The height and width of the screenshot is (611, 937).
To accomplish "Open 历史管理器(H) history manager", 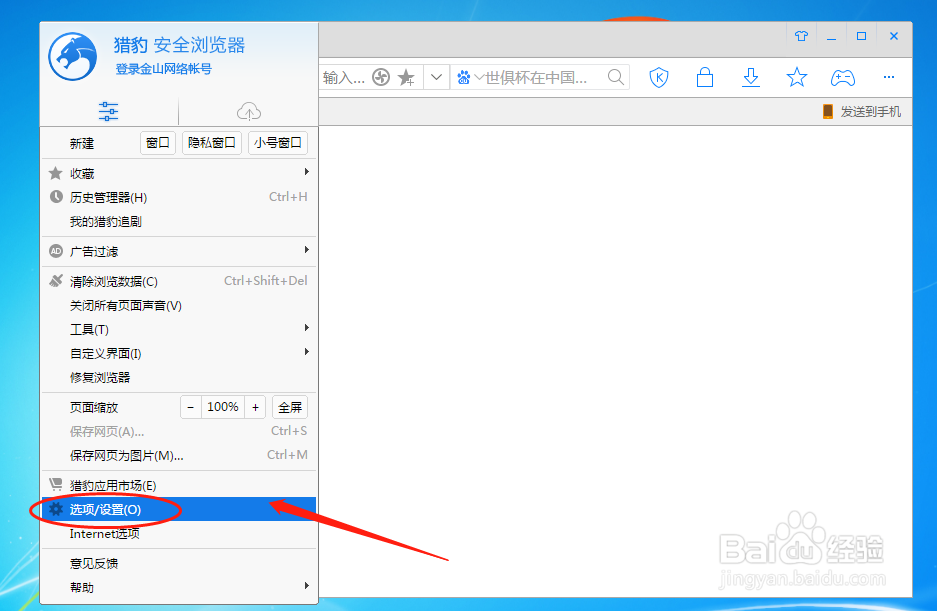I will click(x=179, y=197).
